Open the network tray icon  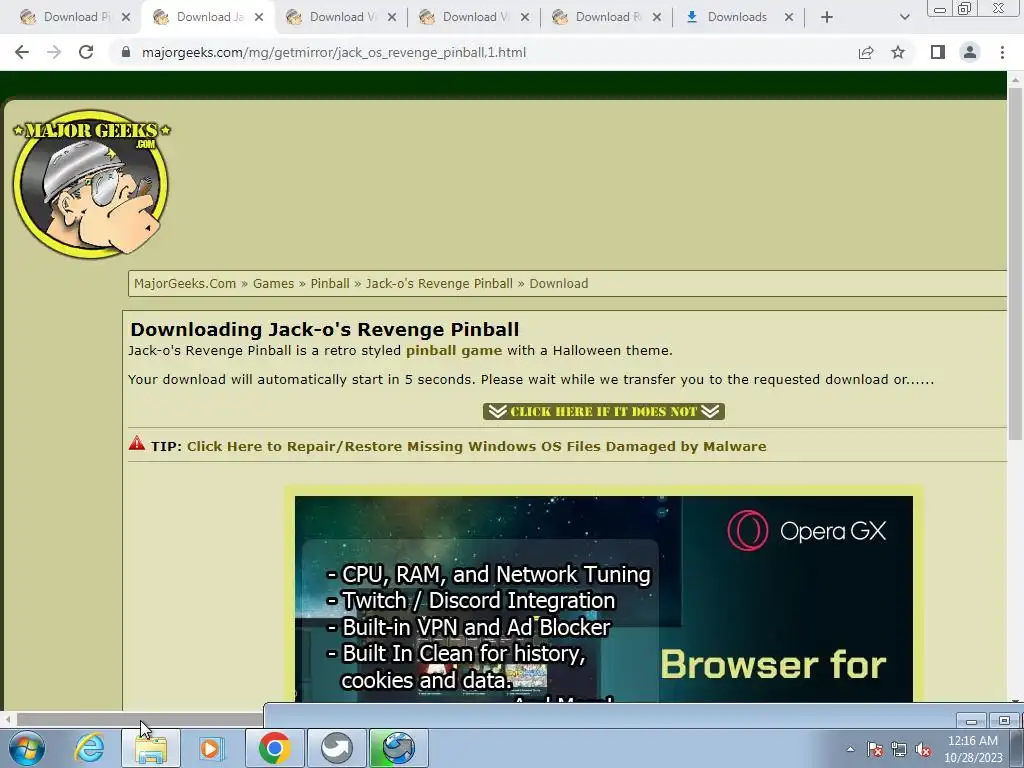point(899,749)
